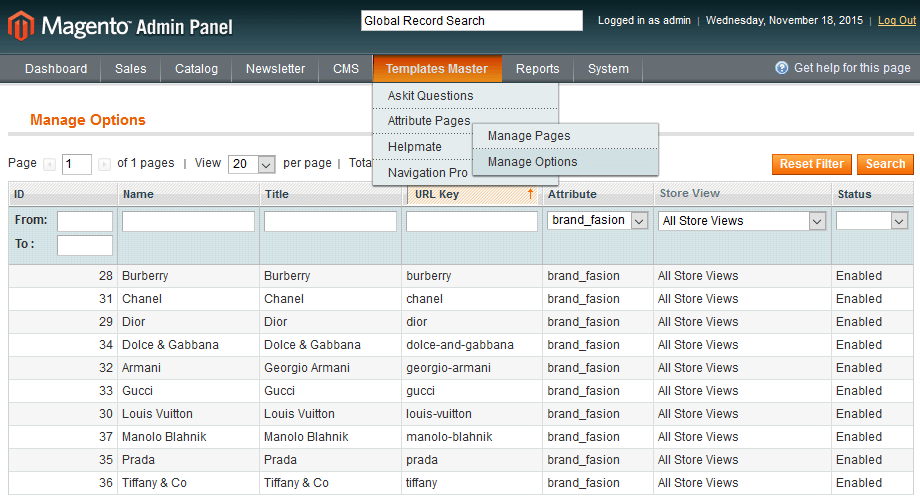This screenshot has width=920, height=500.
Task: Go to next page arrow icon
Action: pos(104,164)
